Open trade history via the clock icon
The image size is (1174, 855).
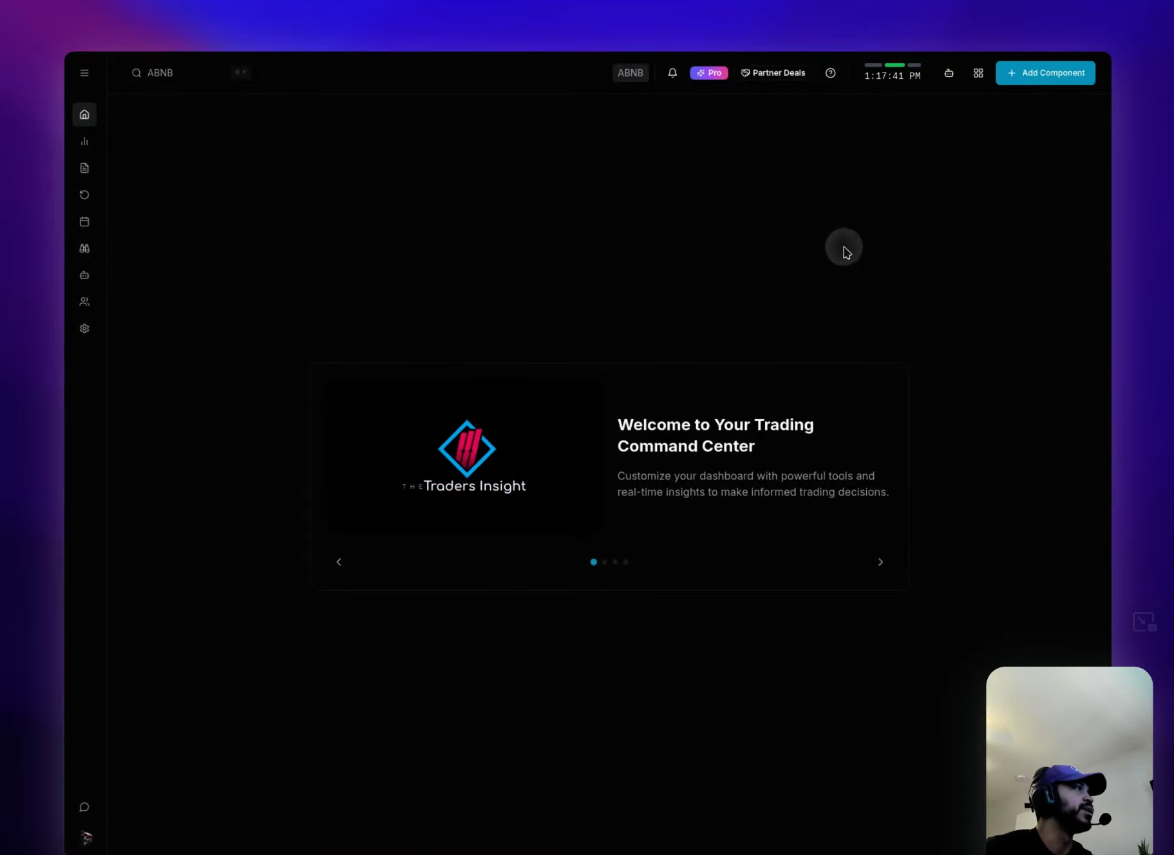click(x=84, y=195)
